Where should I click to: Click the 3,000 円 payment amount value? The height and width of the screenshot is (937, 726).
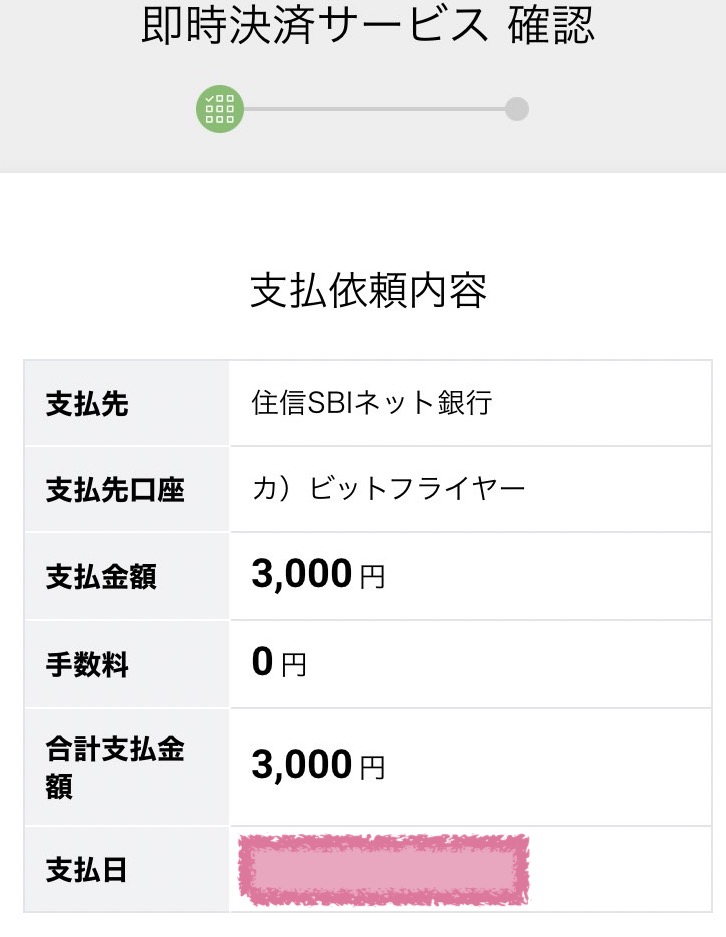[318, 574]
